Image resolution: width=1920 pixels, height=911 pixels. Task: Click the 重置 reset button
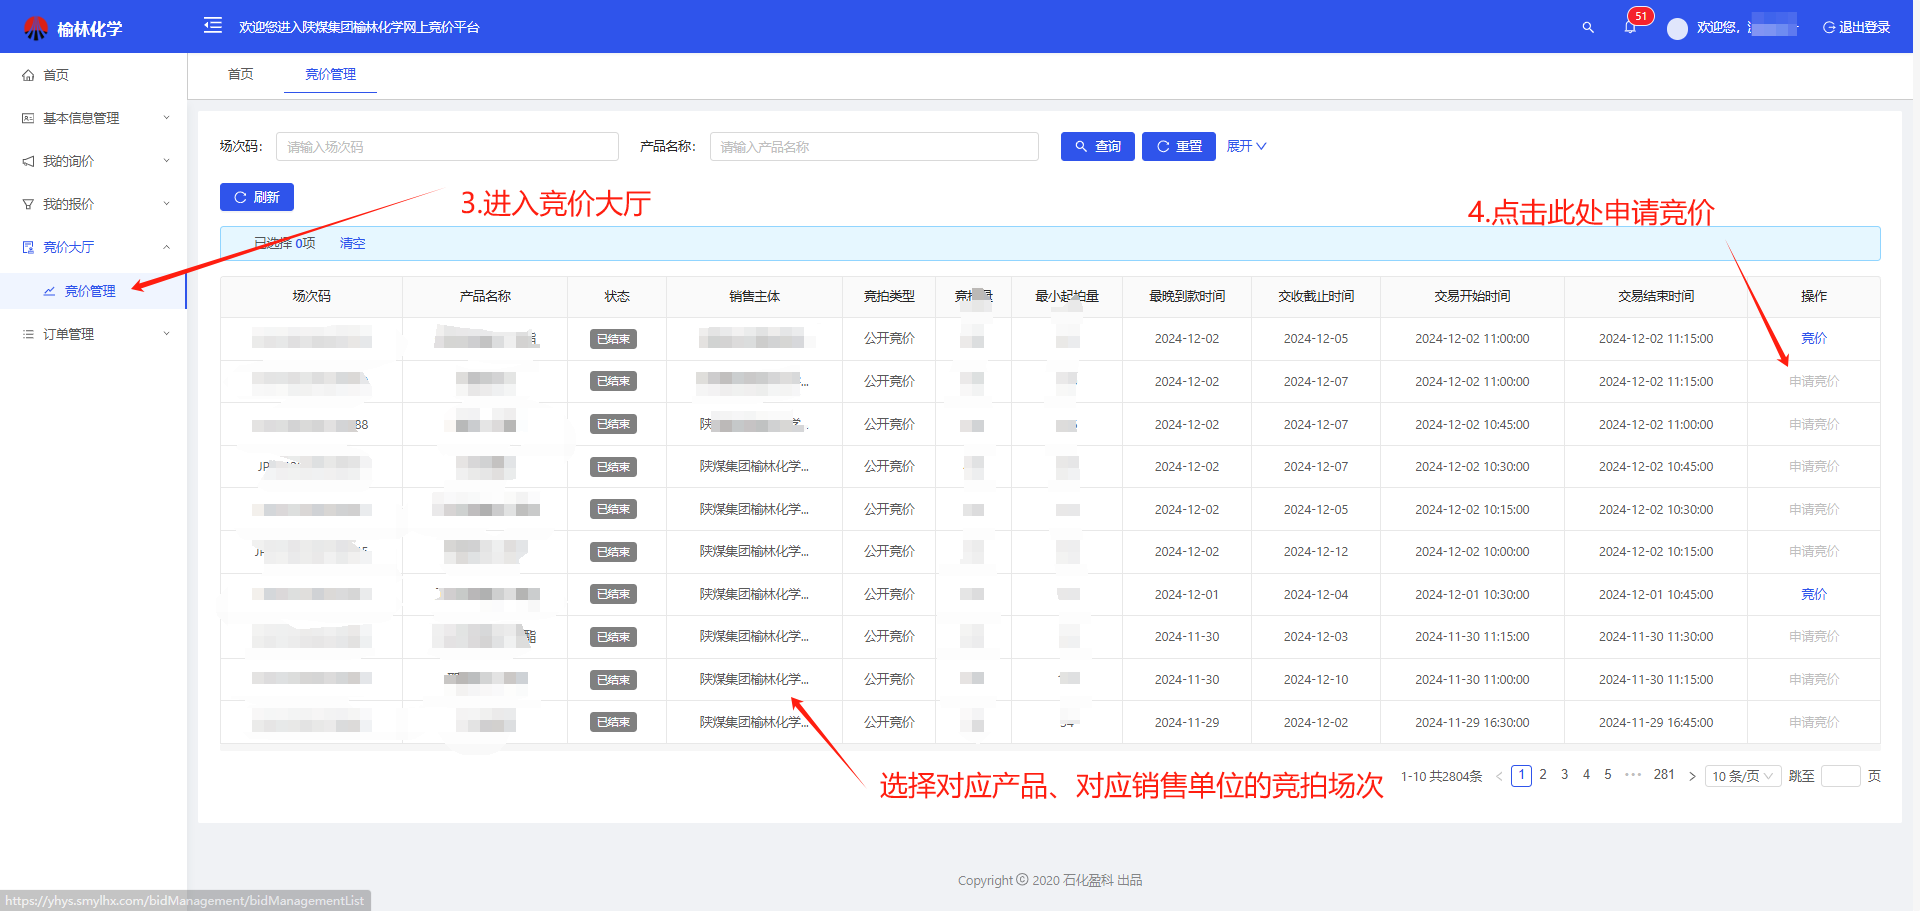coord(1178,146)
